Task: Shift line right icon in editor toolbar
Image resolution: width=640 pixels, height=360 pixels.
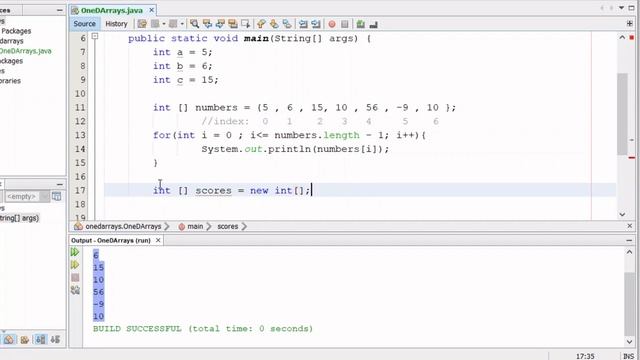Action: pyautogui.click(x=316, y=24)
